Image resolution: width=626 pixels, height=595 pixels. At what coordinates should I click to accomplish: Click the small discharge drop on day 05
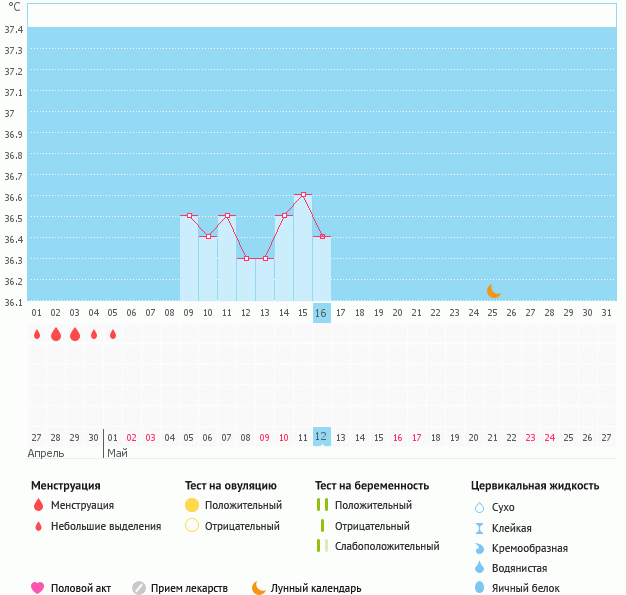[113, 334]
